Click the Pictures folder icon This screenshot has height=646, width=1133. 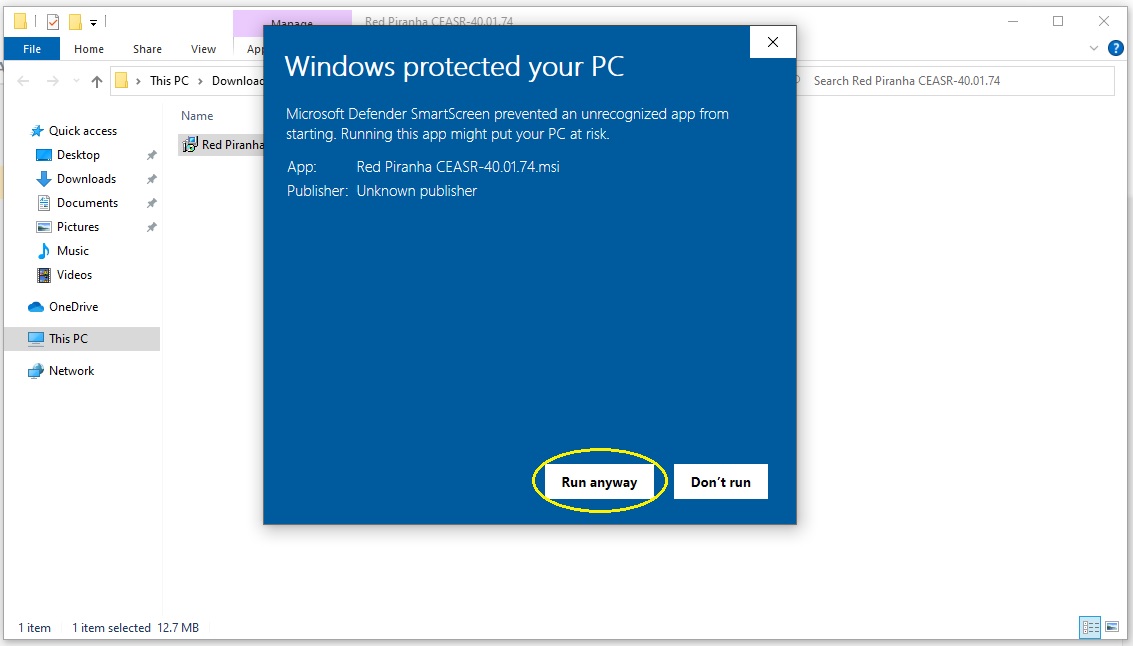pos(44,227)
